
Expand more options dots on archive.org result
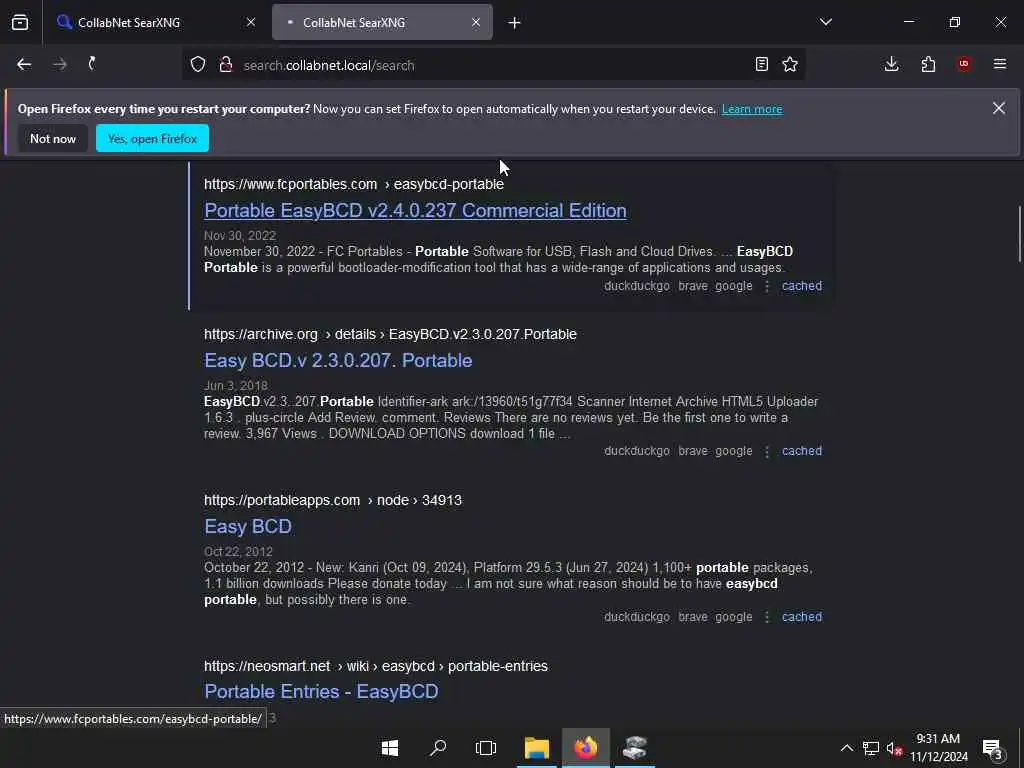click(x=767, y=451)
